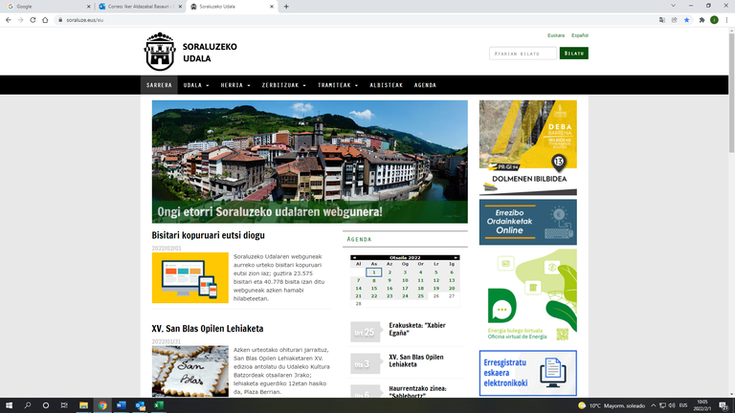Open Errezibo Ordainketak Online banner
735x413 pixels.
click(528, 222)
